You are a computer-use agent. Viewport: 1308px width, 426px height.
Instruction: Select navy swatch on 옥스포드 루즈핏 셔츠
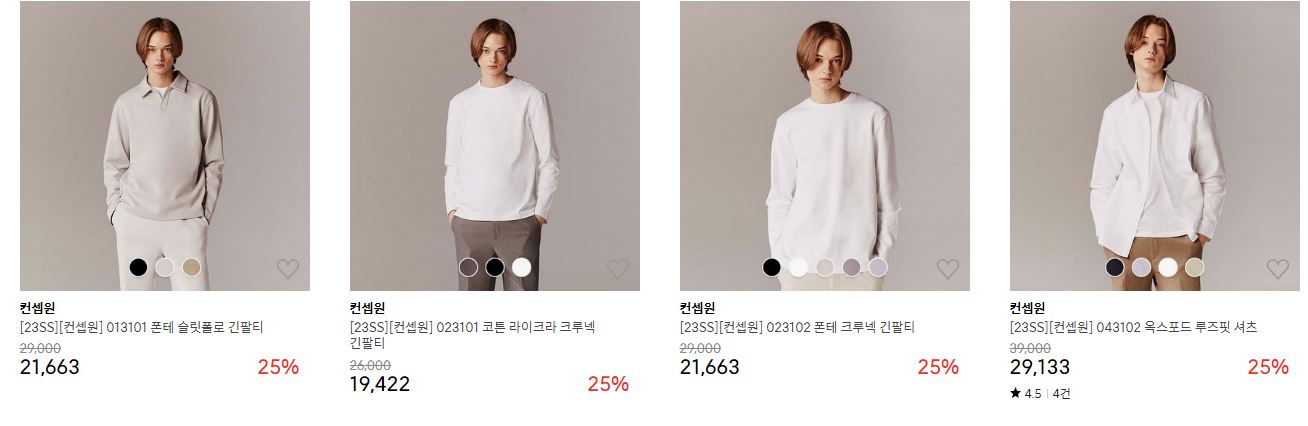tap(1114, 267)
